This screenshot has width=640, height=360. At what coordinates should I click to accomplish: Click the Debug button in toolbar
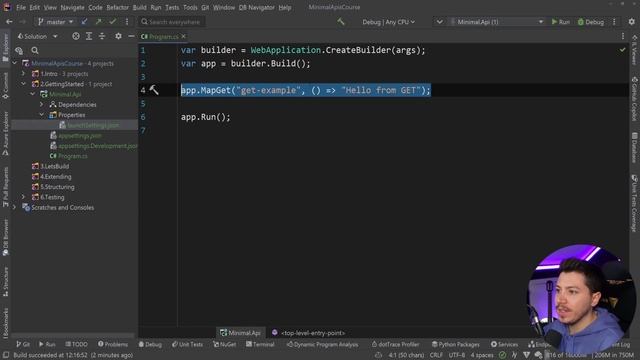[x=591, y=22]
